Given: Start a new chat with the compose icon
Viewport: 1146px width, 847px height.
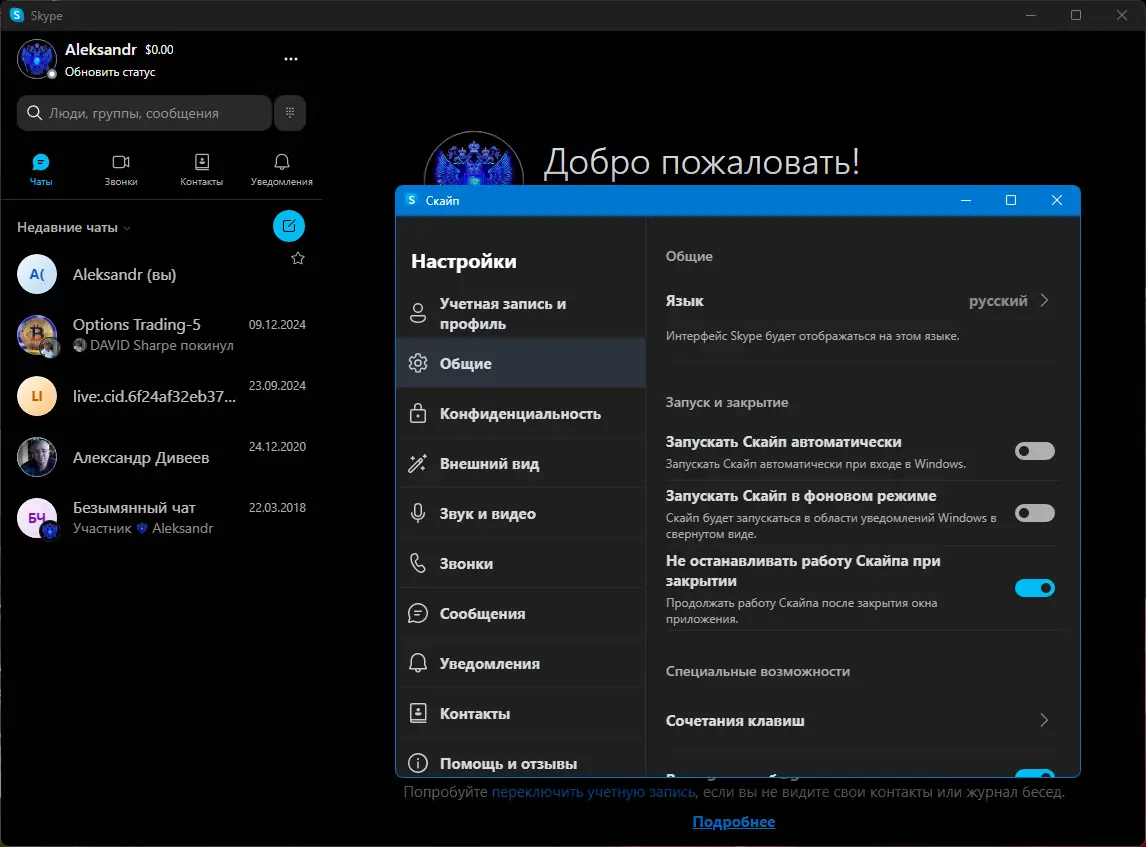Looking at the screenshot, I should click(289, 226).
